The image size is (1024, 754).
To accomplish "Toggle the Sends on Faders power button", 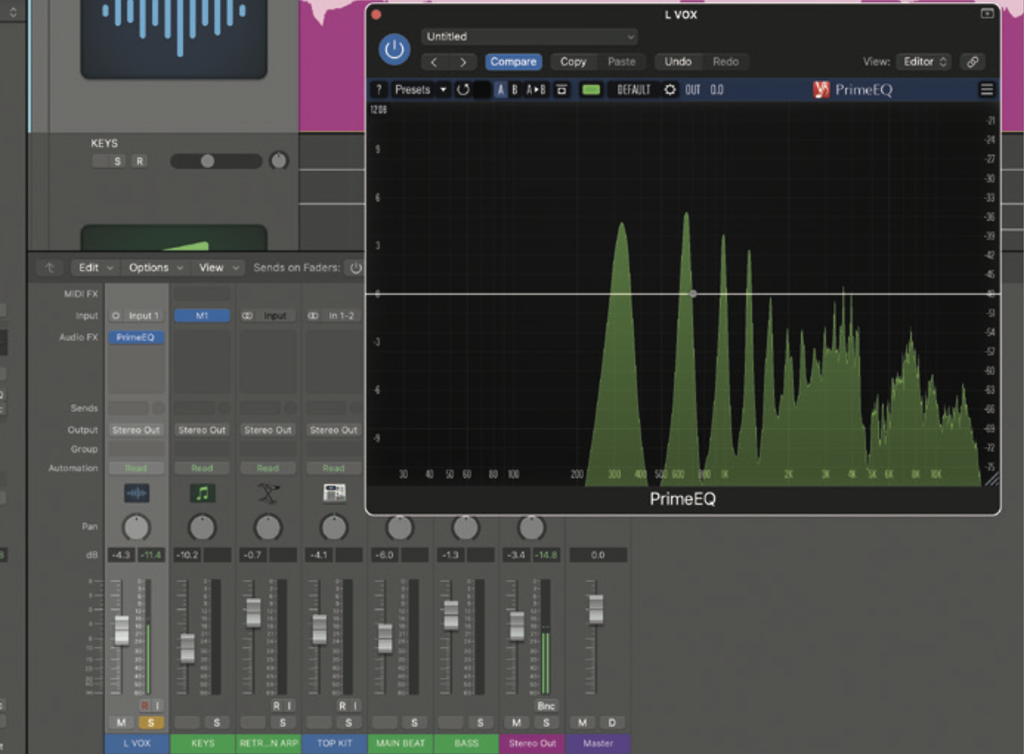I will (357, 267).
